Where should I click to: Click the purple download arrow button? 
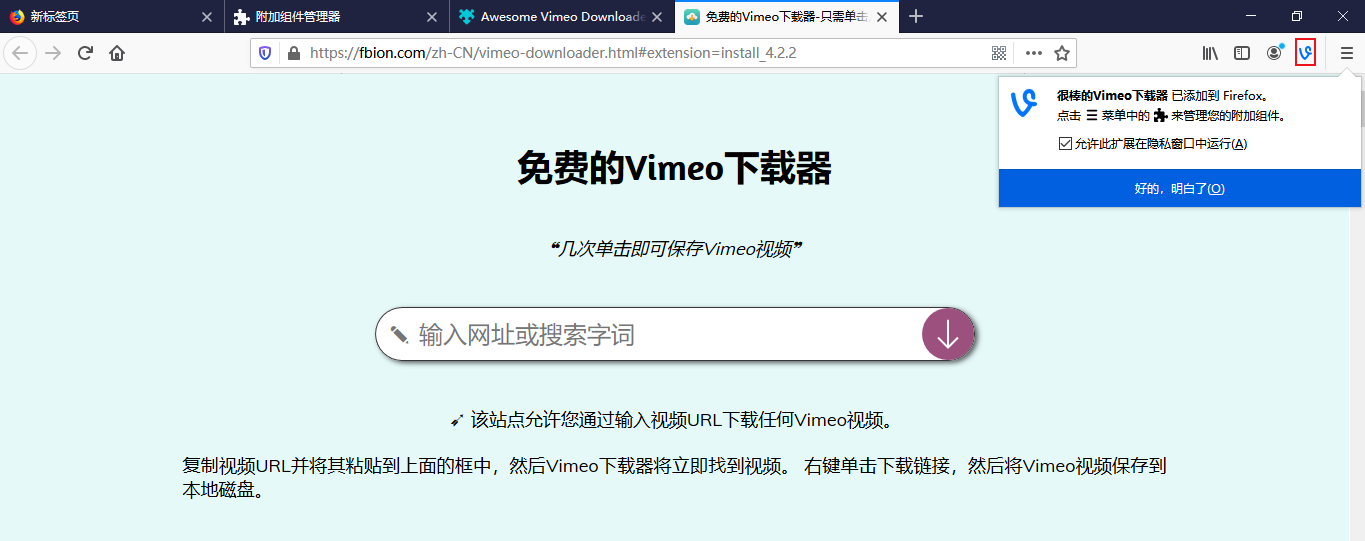click(x=947, y=334)
